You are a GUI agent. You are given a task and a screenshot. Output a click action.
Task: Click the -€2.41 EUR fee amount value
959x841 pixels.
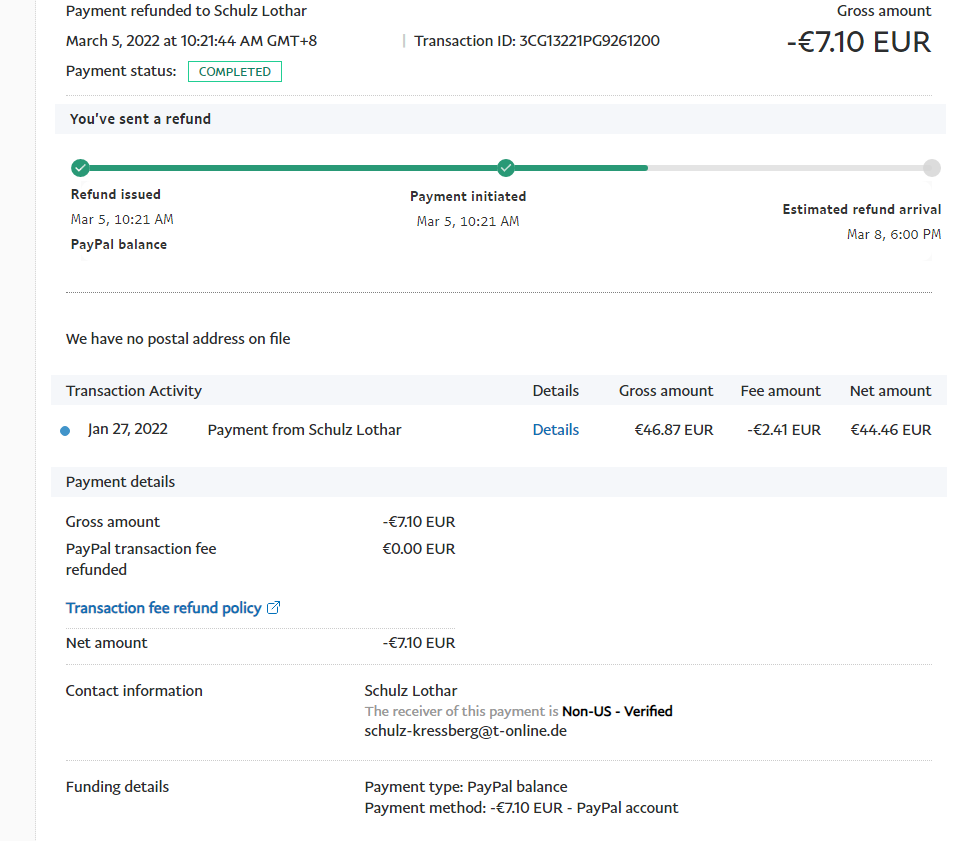tap(783, 430)
